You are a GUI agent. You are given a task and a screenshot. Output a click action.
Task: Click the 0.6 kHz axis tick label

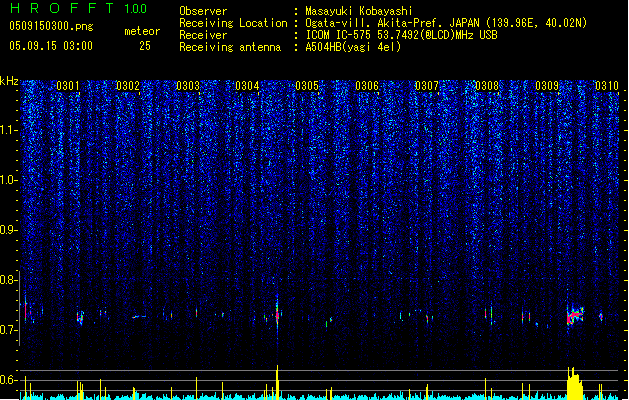tap(9, 380)
